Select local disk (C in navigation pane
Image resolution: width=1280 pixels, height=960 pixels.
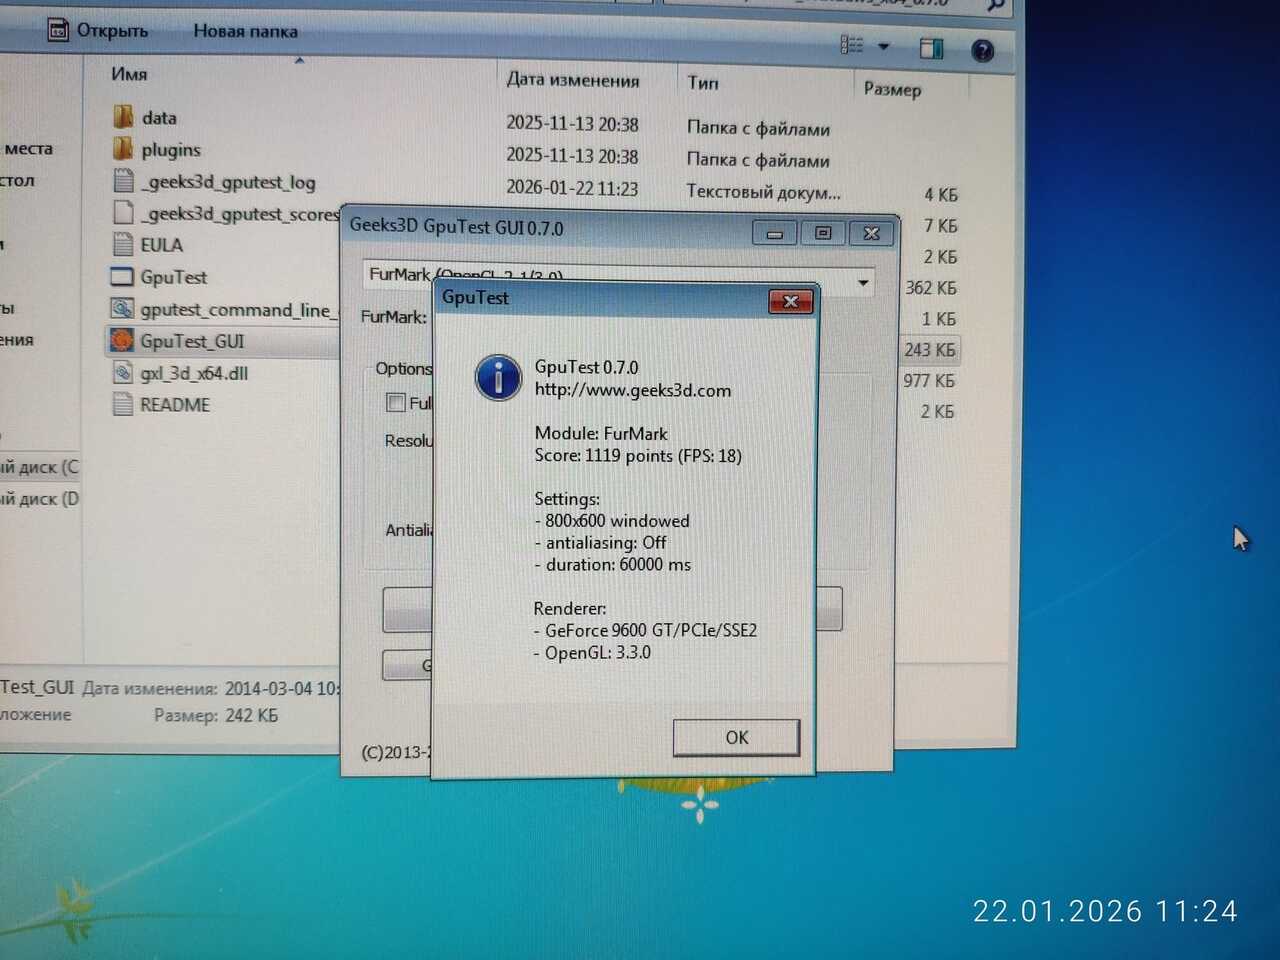tap(39, 467)
